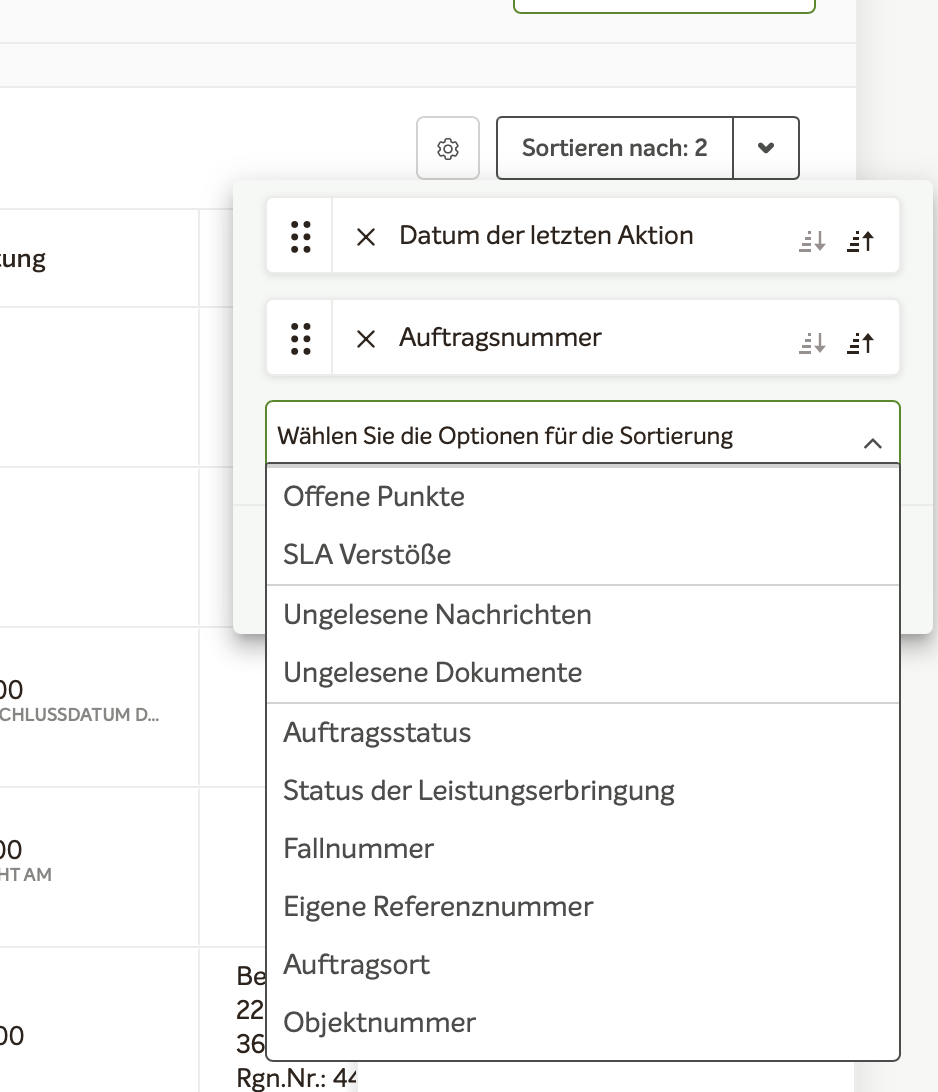This screenshot has width=938, height=1092.
Task: Select 'Fallnummer' sort option
Action: pyautogui.click(x=583, y=848)
